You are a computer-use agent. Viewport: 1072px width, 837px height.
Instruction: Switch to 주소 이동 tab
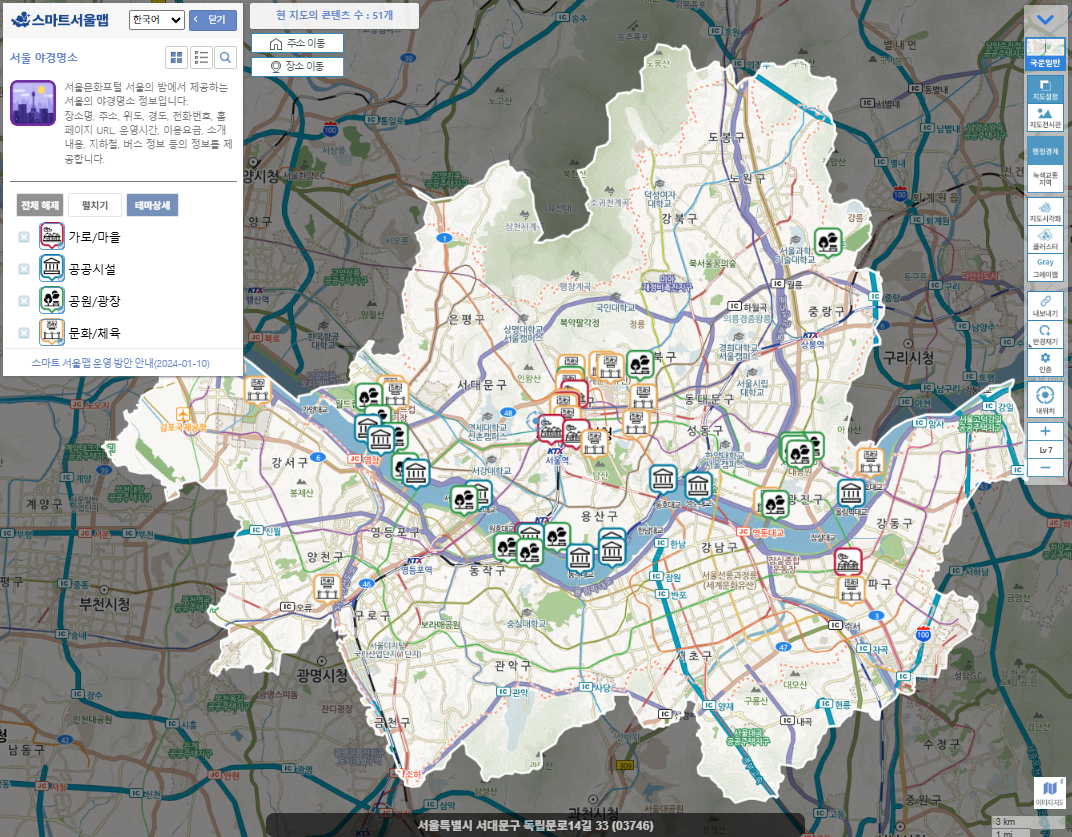click(x=297, y=44)
